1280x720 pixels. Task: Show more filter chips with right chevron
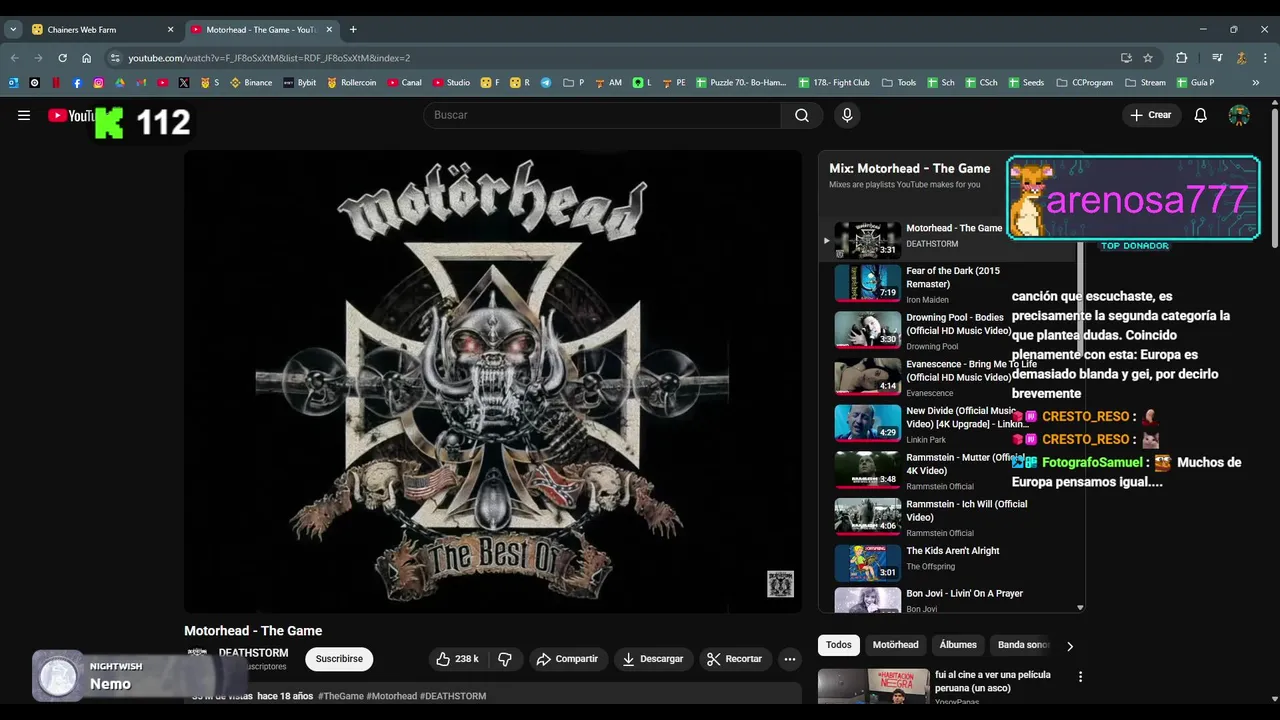1070,646
